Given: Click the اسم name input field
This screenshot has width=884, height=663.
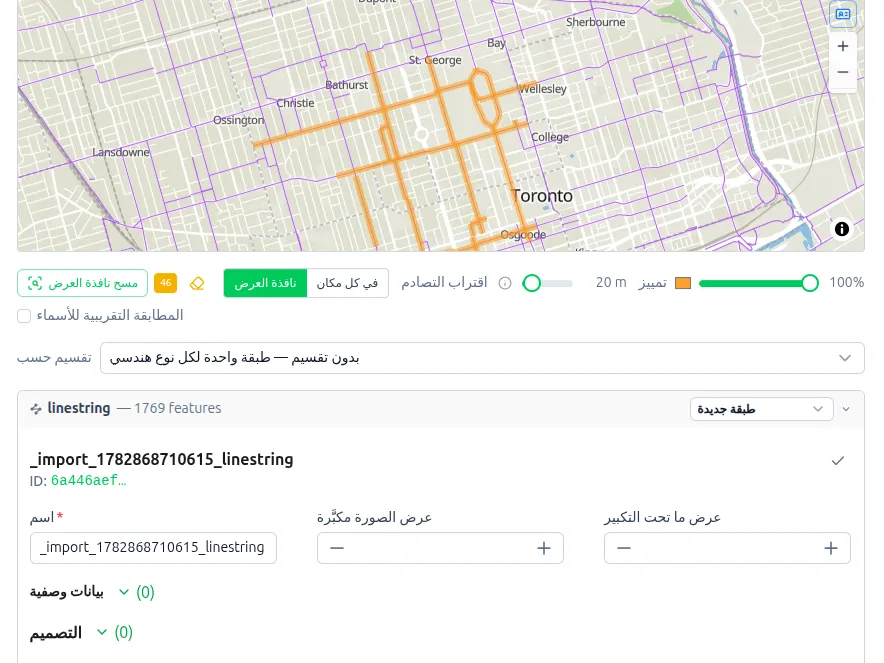Looking at the screenshot, I should coord(153,547).
